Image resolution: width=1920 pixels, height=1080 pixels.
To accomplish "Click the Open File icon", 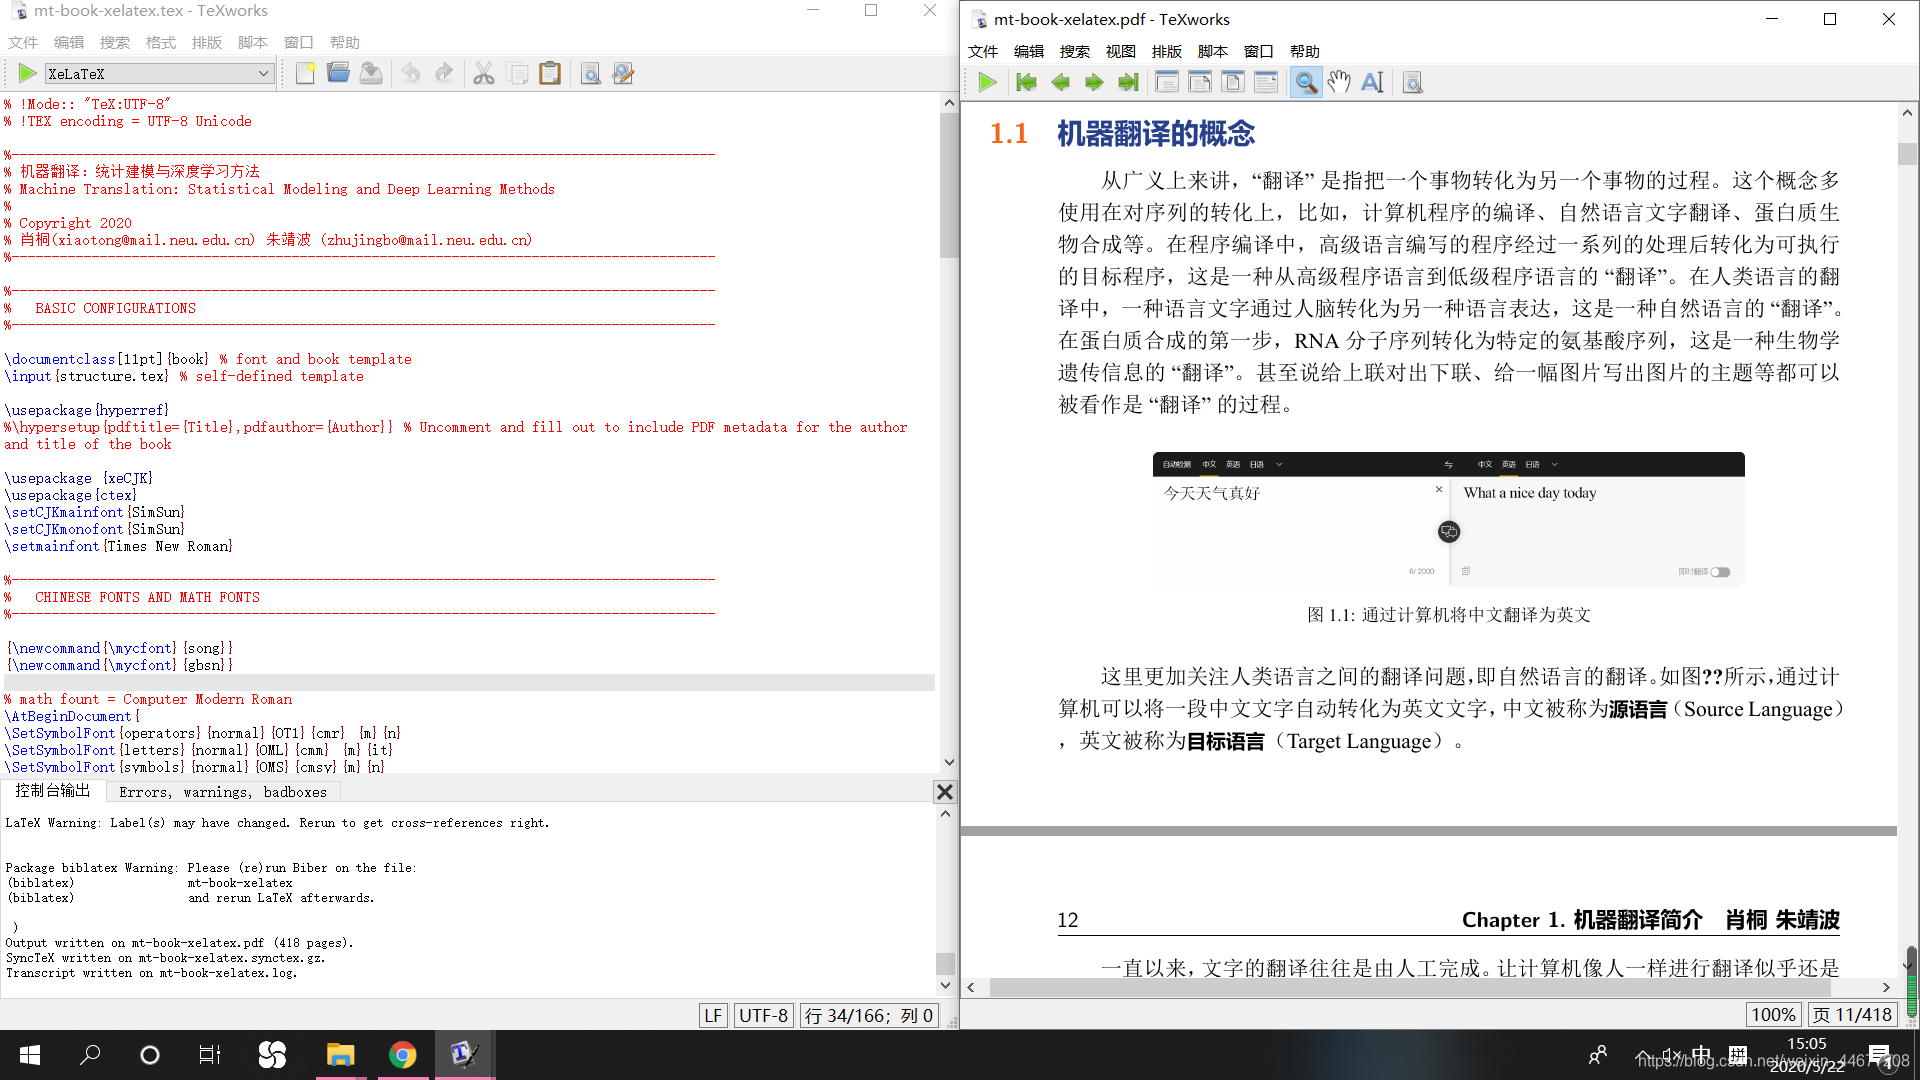I will click(338, 74).
